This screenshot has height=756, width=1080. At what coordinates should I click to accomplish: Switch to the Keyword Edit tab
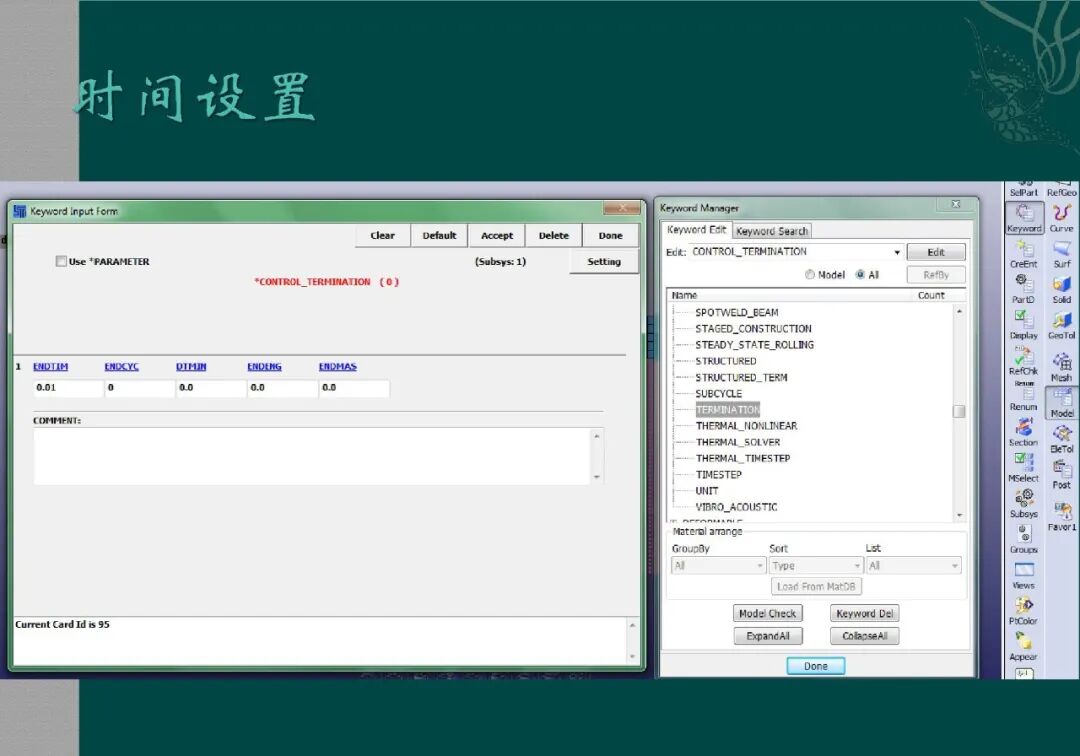[x=696, y=230]
